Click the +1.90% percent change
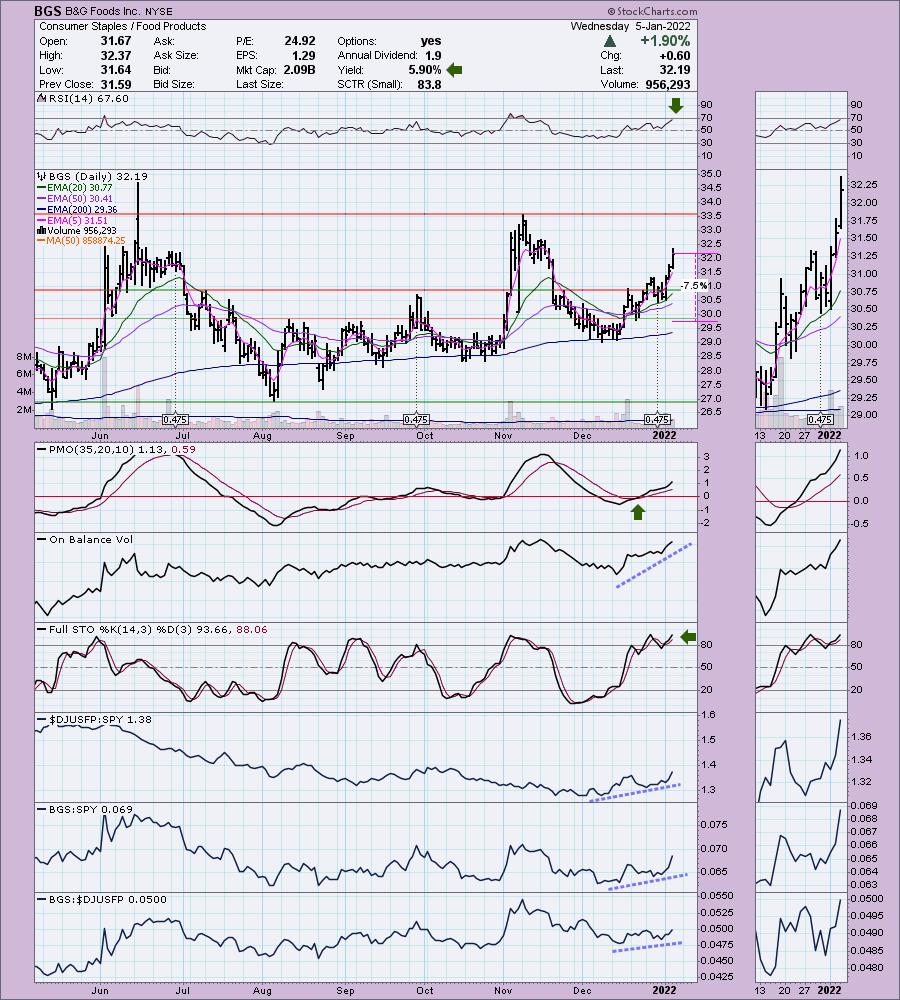The width and height of the screenshot is (900, 1000). click(665, 41)
